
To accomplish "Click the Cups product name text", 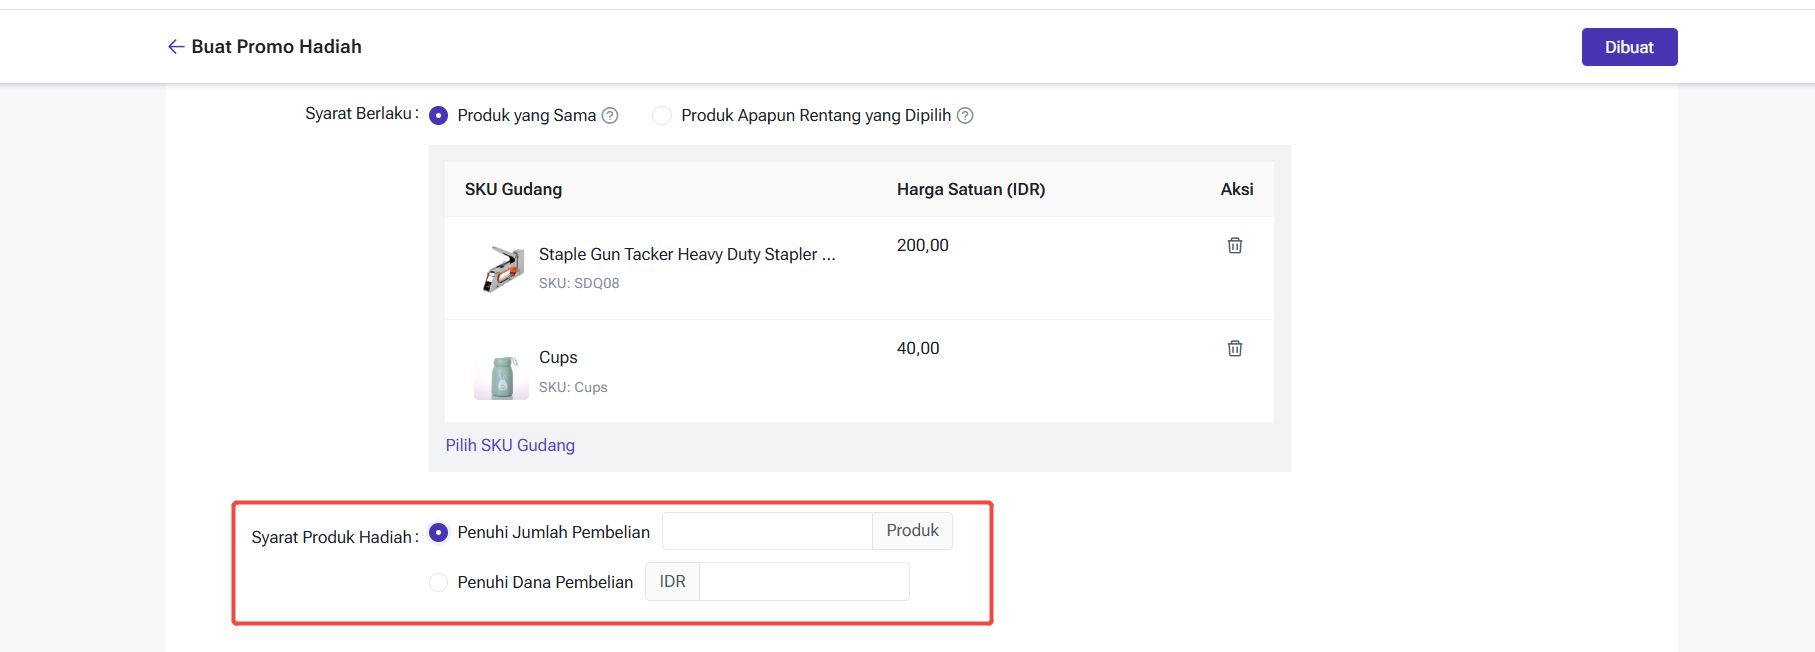I will click(558, 358).
